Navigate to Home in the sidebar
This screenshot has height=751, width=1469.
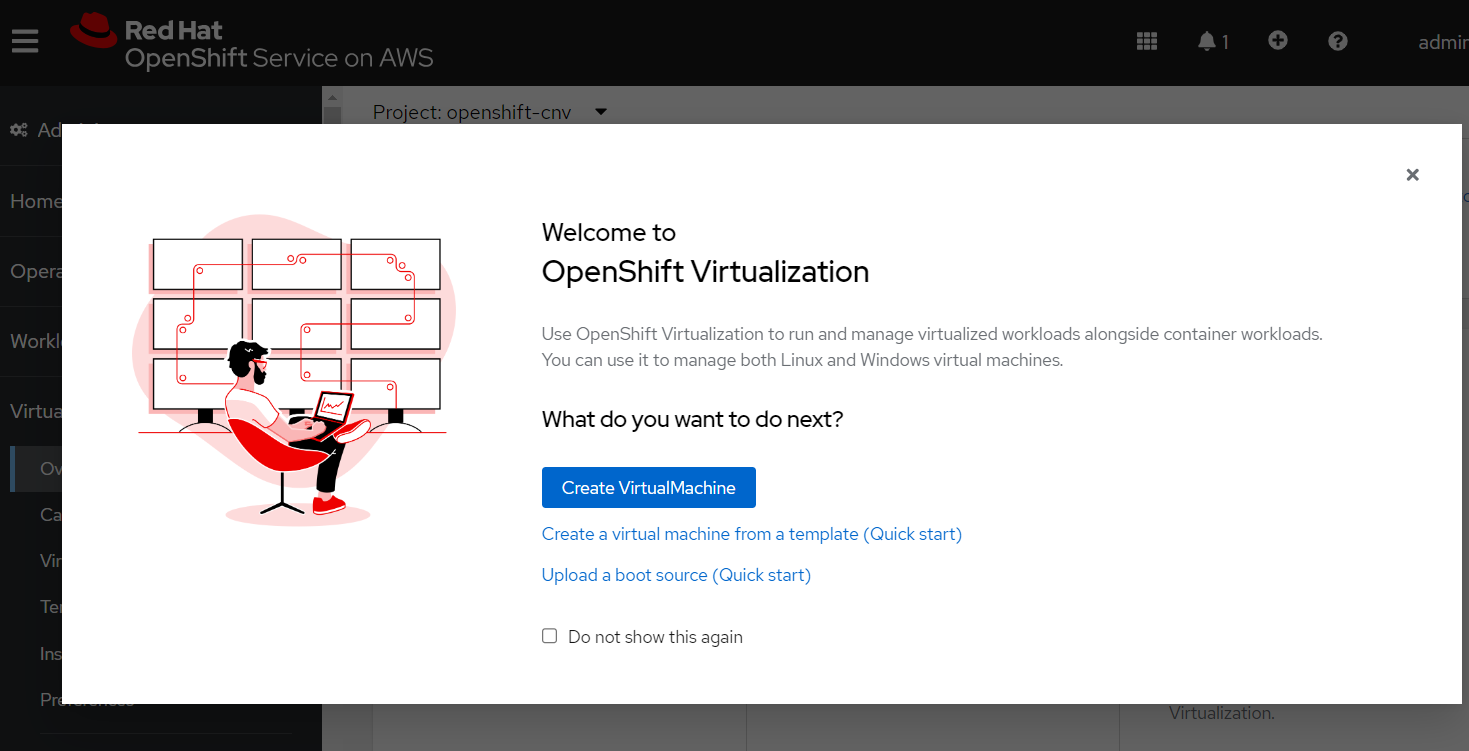36,200
